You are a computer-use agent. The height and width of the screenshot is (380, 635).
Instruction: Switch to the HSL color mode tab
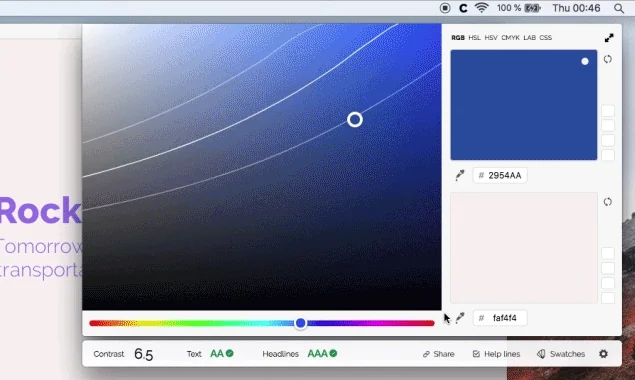(x=474, y=38)
